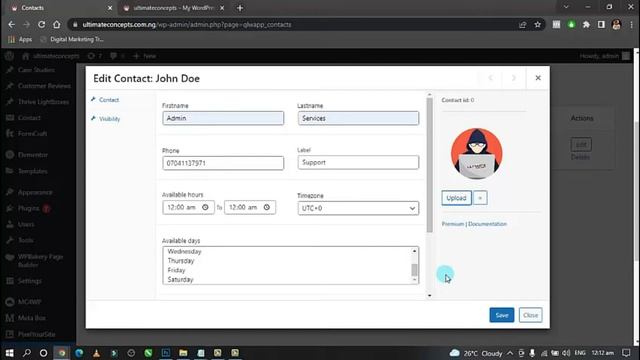Screen dimensions: 640x360
Task: Select Wednesday in Available days list
Action: coord(184,251)
